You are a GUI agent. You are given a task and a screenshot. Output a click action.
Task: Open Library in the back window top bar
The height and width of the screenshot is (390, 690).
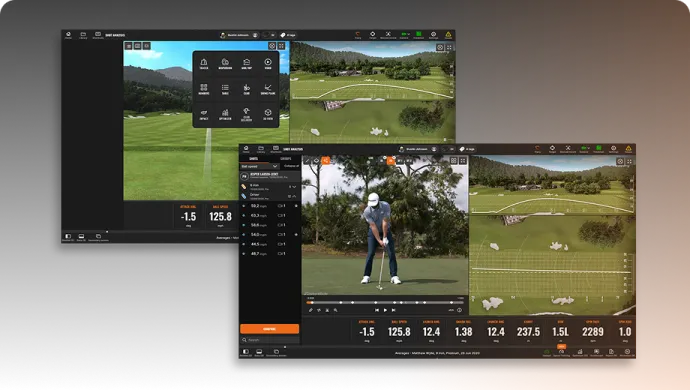tap(83, 35)
